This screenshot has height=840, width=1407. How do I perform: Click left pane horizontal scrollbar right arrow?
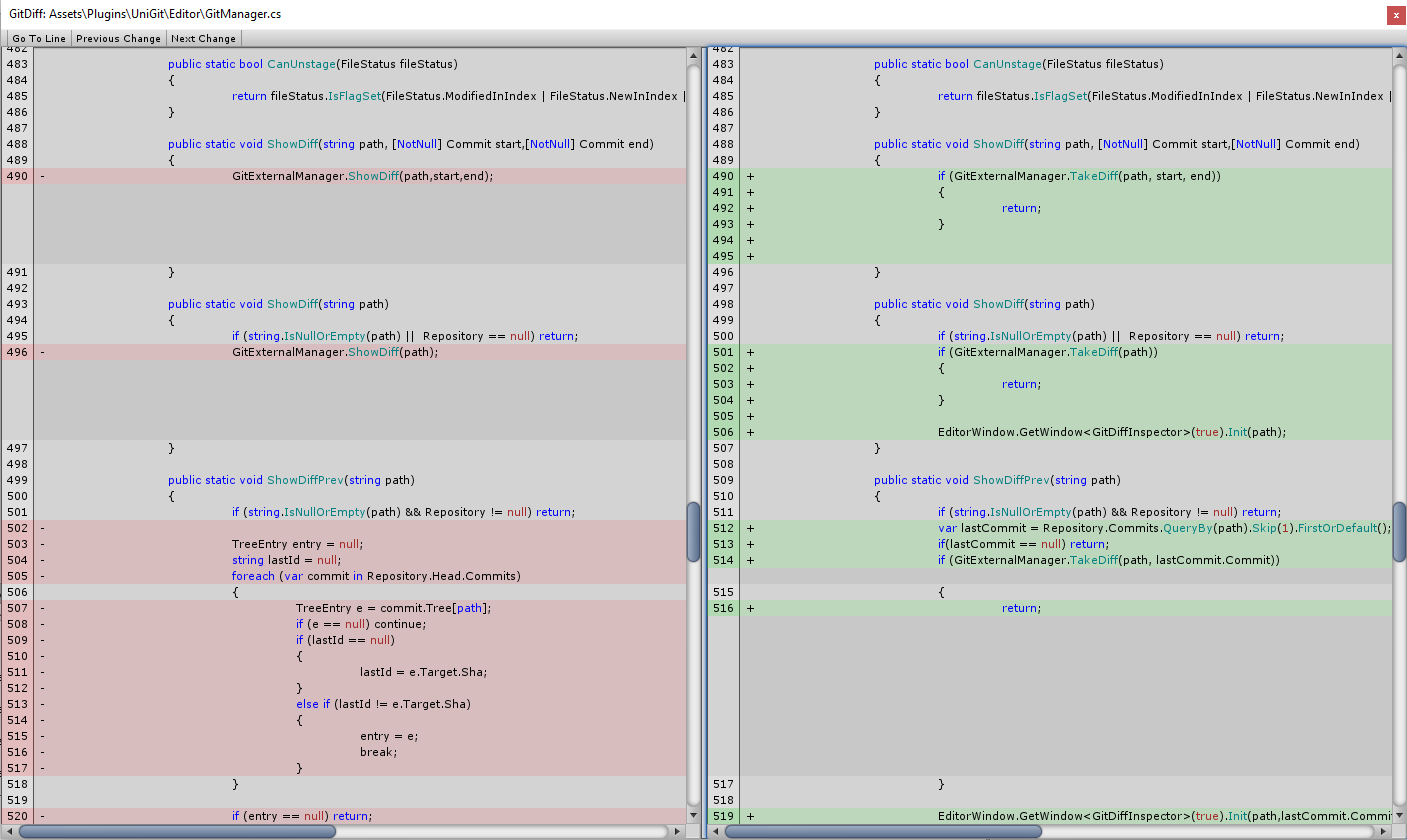(678, 831)
